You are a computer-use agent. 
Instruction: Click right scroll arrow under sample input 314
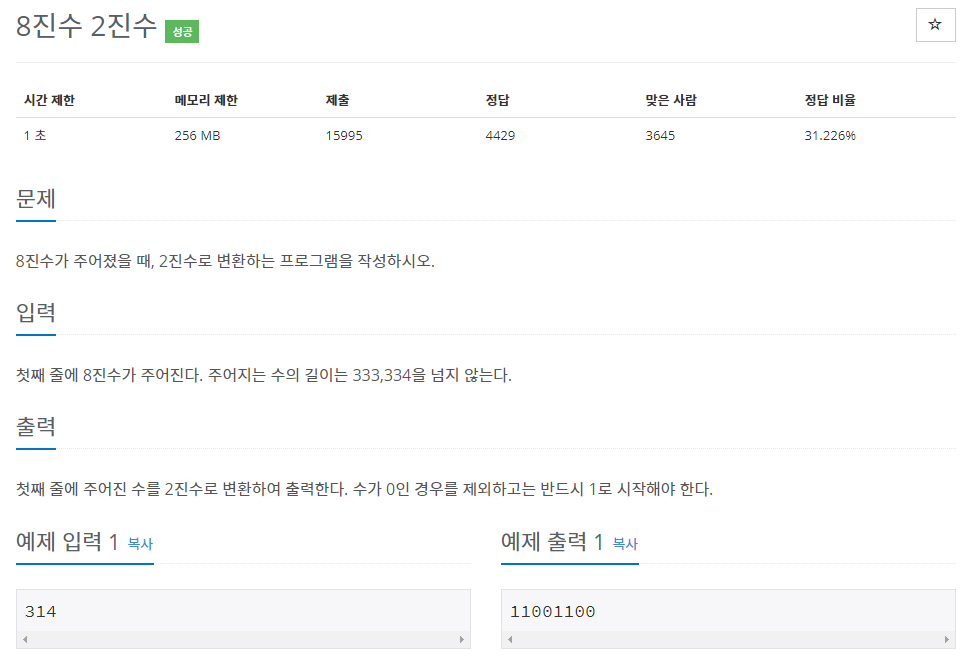point(462,639)
